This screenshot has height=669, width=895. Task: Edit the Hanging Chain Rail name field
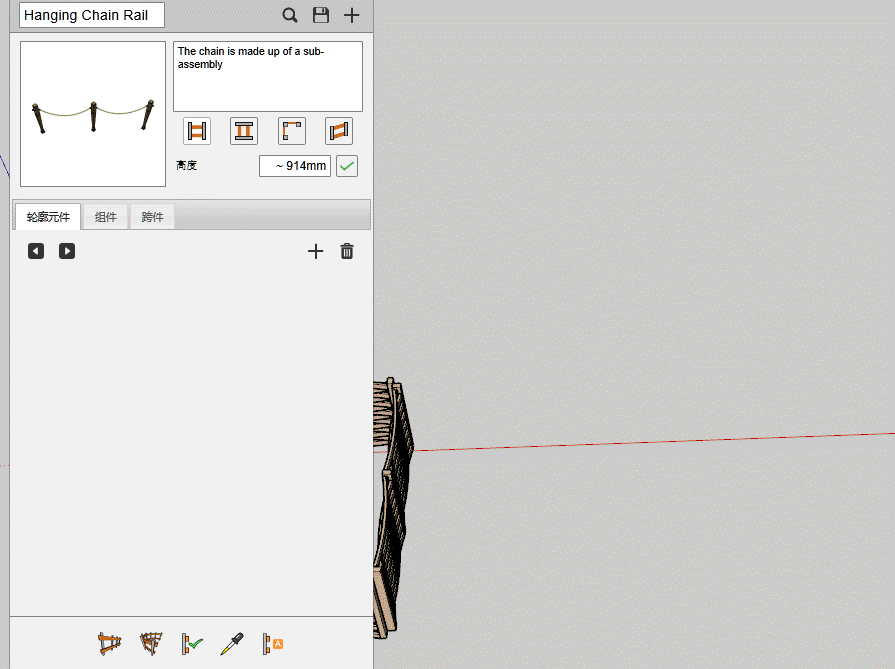(92, 15)
